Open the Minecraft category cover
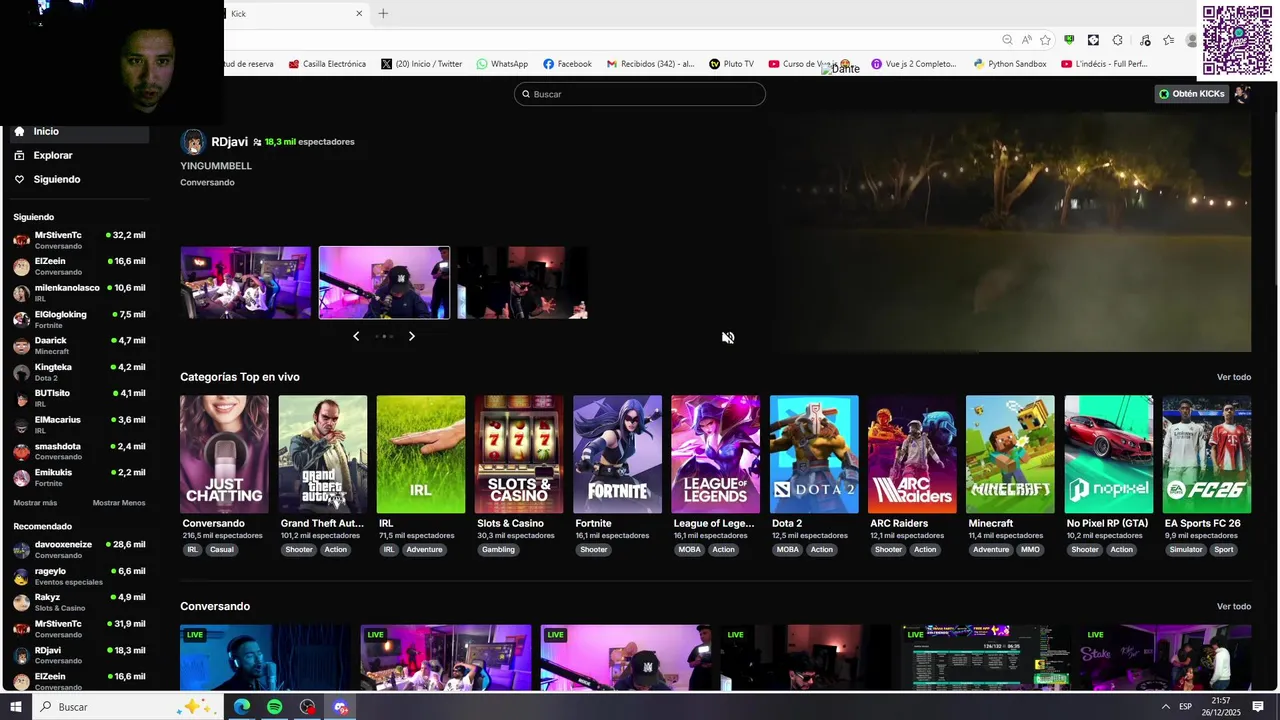1280x720 pixels. [1010, 454]
